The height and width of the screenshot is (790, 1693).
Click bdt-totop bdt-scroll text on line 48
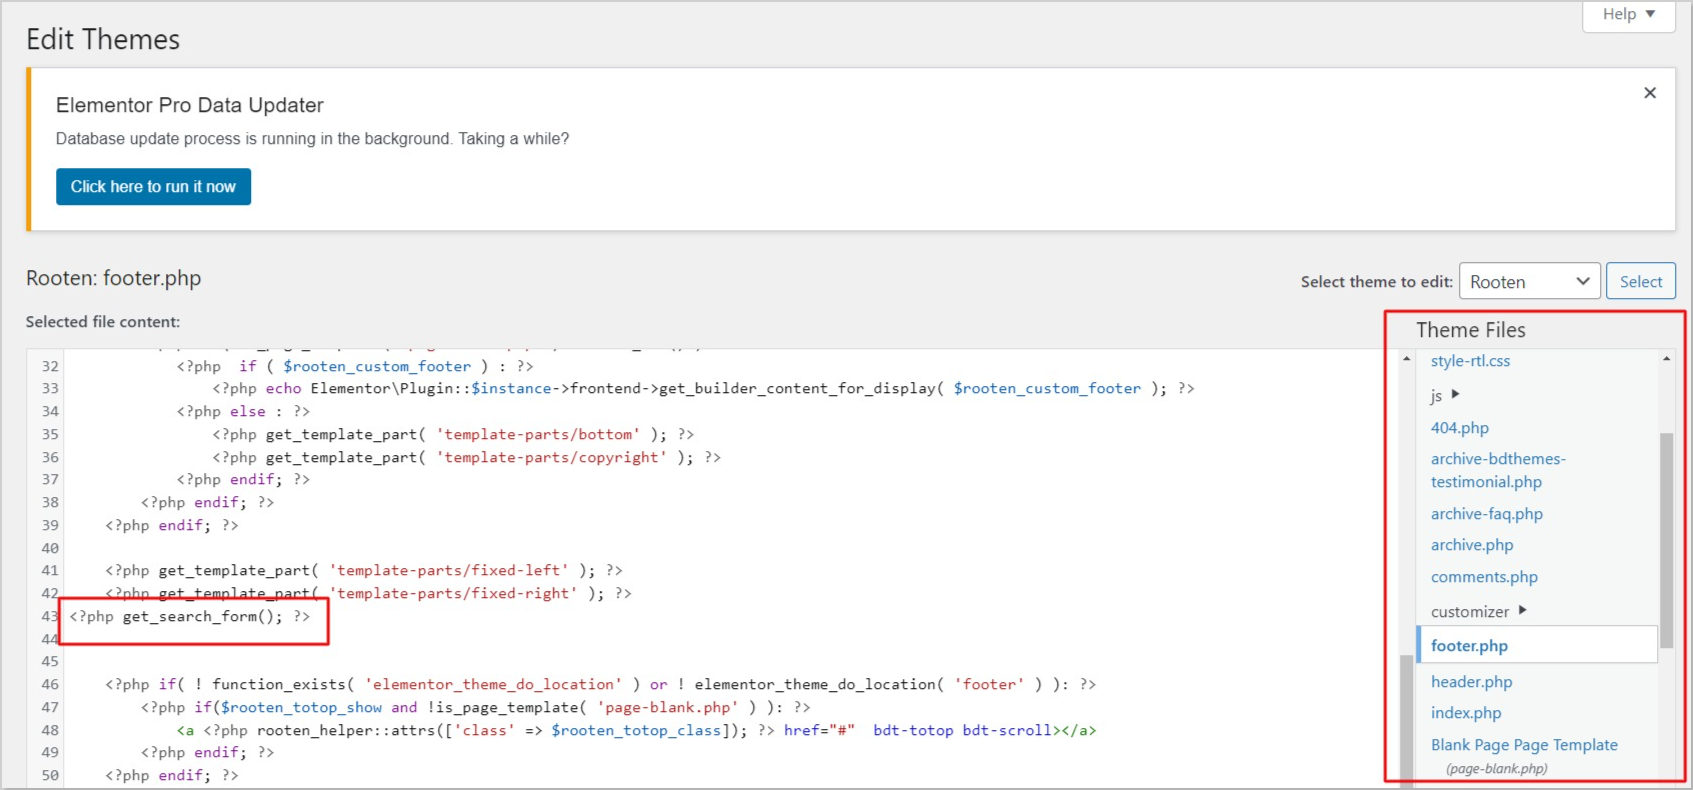pyautogui.click(x=962, y=731)
